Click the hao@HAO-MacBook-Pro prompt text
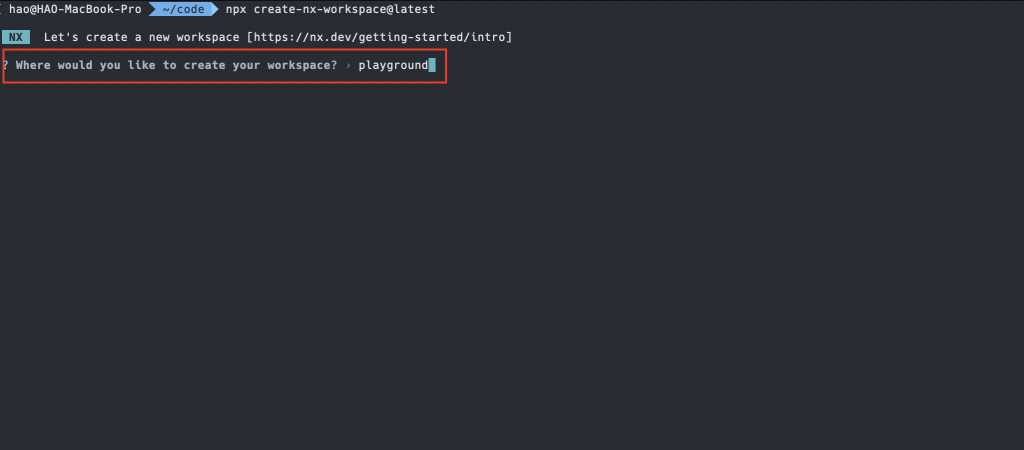Image resolution: width=1024 pixels, height=450 pixels. click(x=75, y=9)
